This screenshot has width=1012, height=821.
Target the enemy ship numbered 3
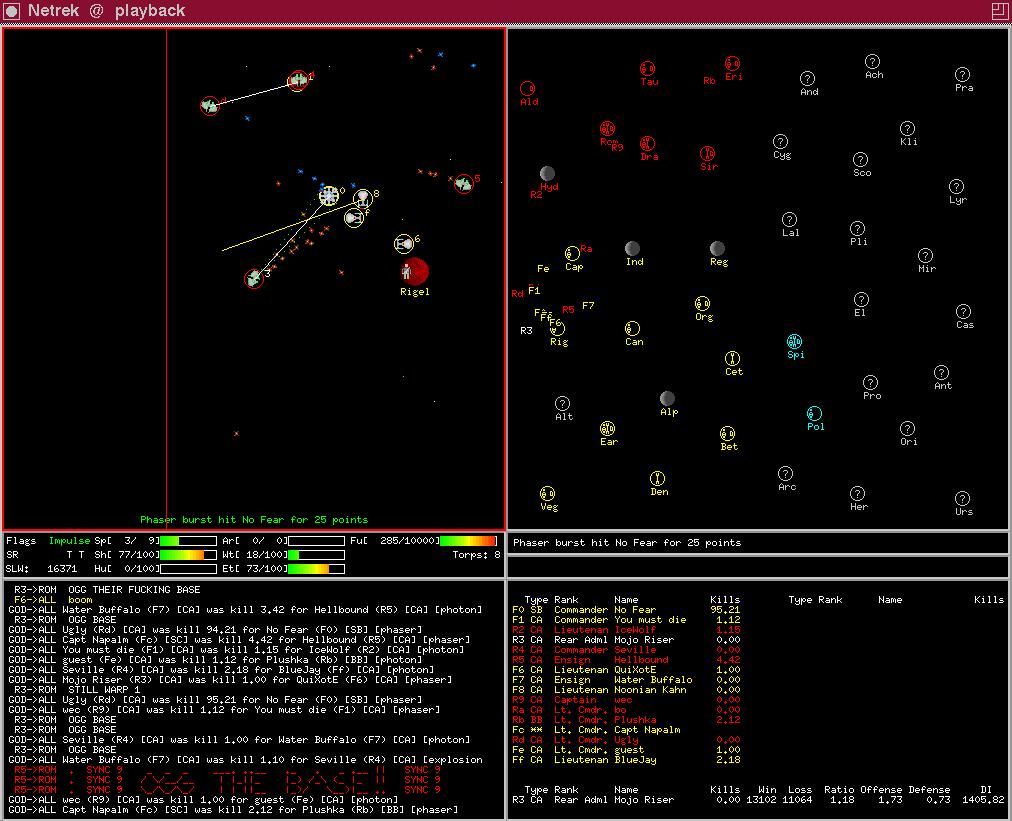pos(254,278)
